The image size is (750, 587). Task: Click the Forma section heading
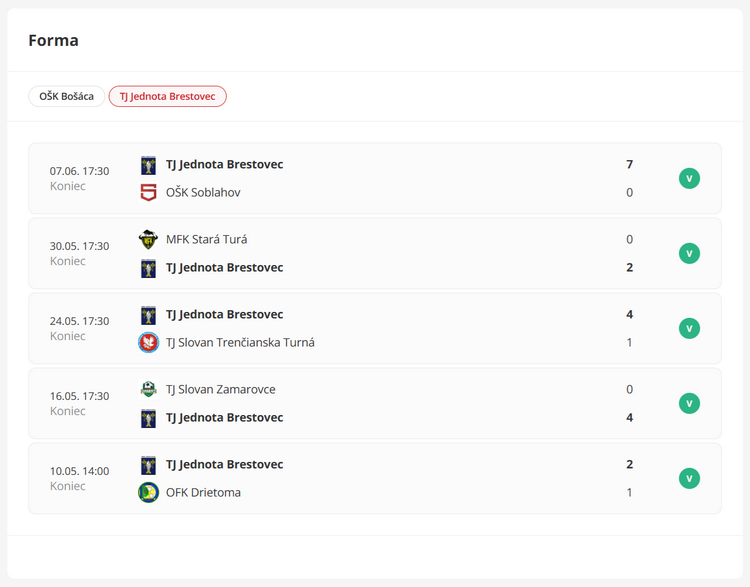pos(54,41)
